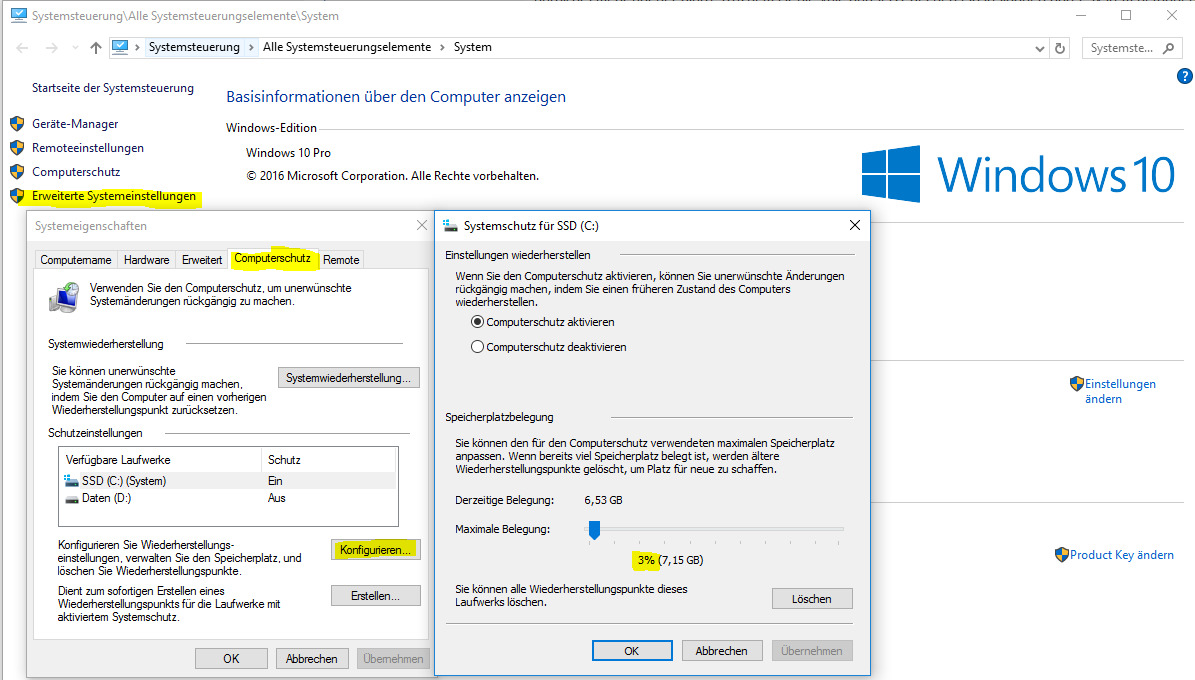Click the computer icon in address bar
The image size is (1195, 680).
[120, 47]
